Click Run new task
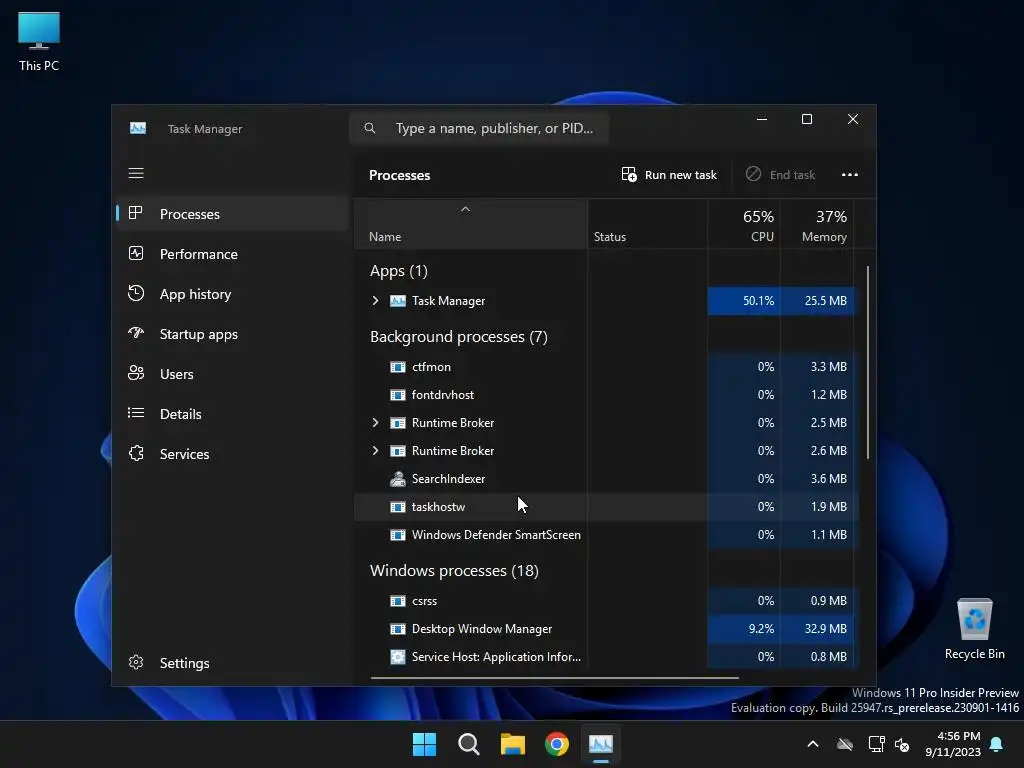This screenshot has width=1024, height=768. [669, 174]
